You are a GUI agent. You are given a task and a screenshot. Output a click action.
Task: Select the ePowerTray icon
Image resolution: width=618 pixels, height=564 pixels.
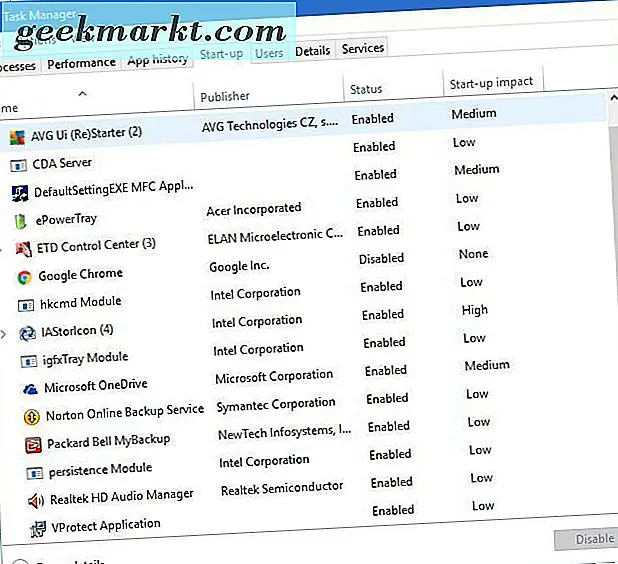[x=19, y=219]
